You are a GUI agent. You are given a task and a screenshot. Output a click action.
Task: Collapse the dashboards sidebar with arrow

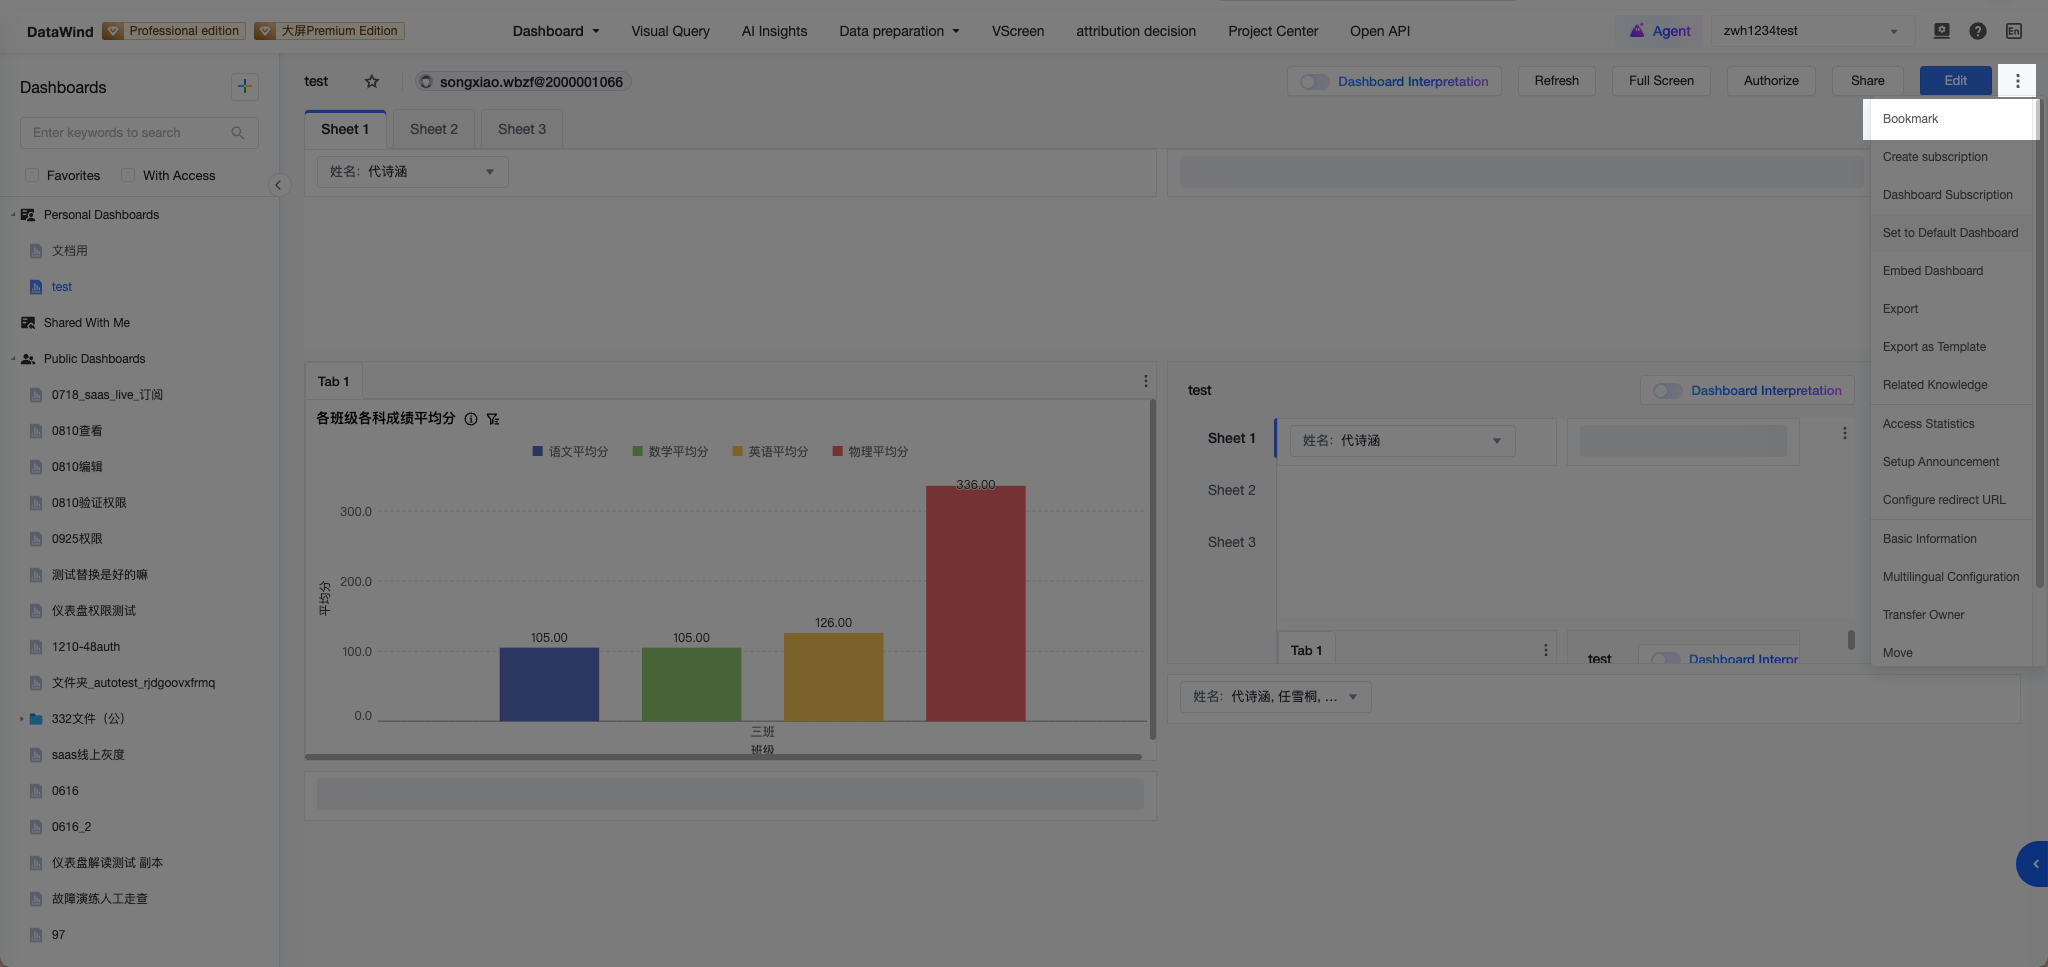tap(278, 185)
